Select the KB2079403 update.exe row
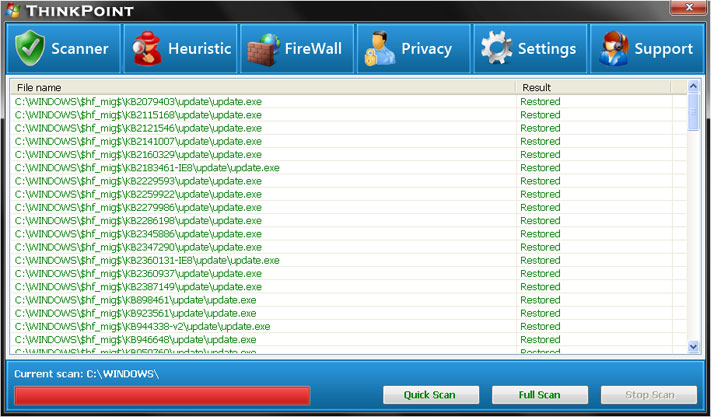Image resolution: width=711 pixels, height=417 pixels. (138, 102)
